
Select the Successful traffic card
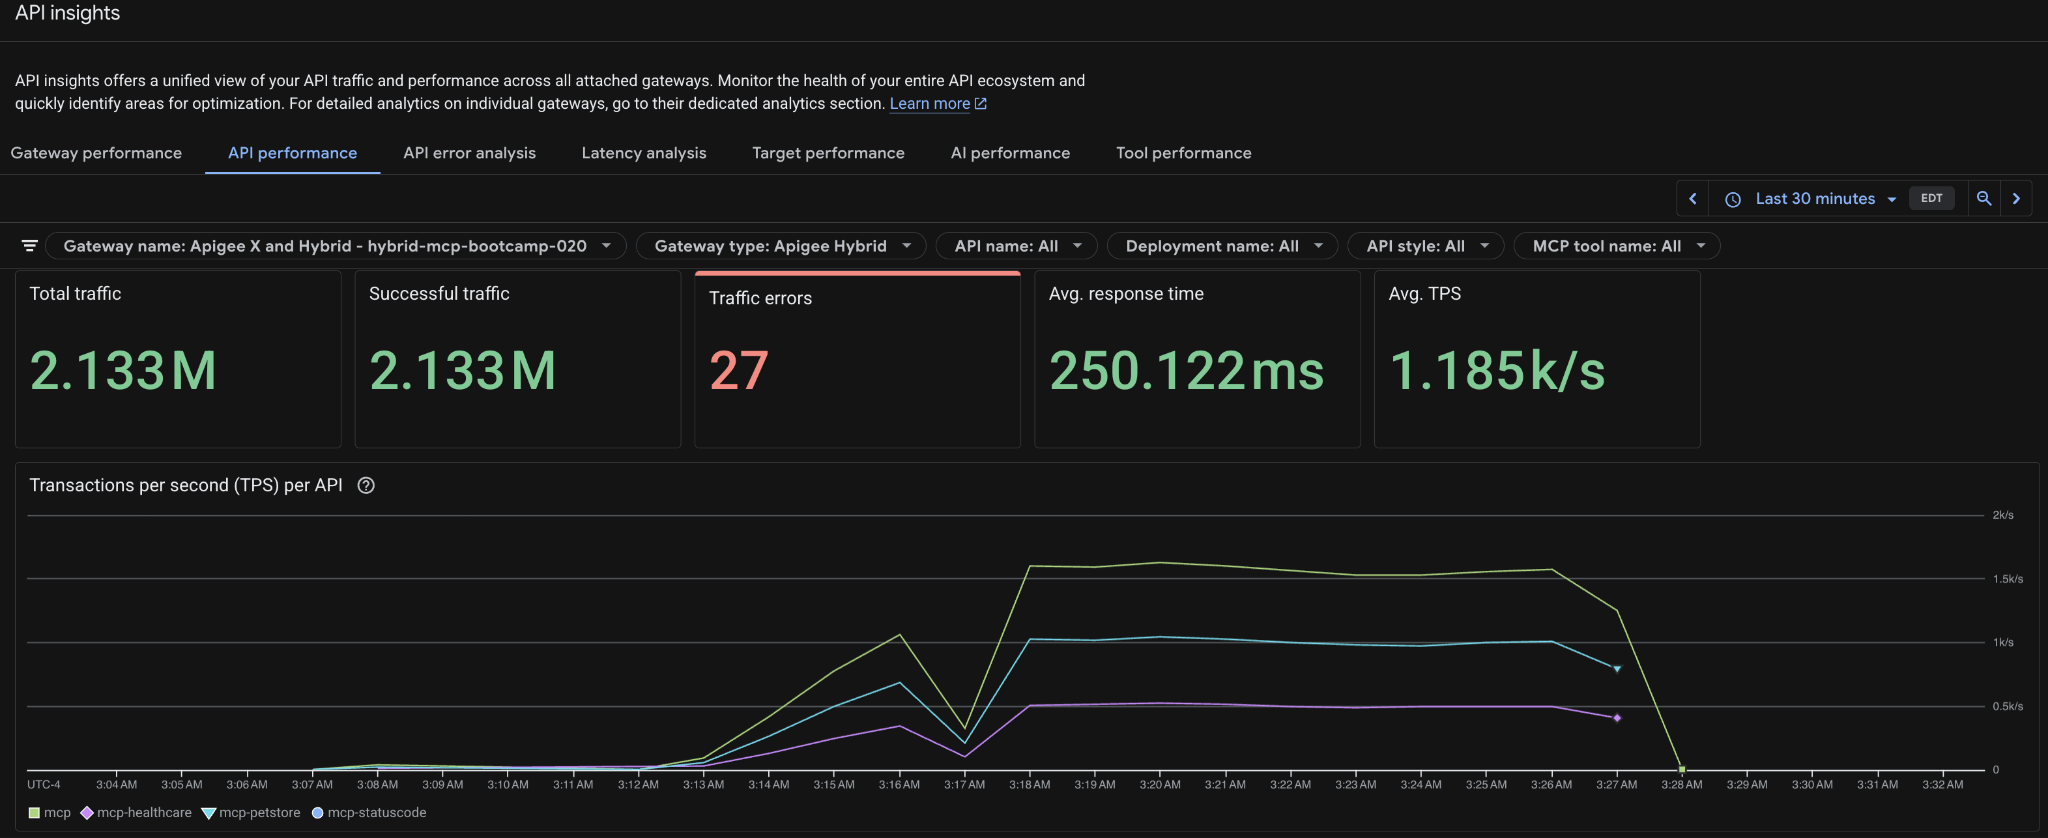tap(518, 359)
